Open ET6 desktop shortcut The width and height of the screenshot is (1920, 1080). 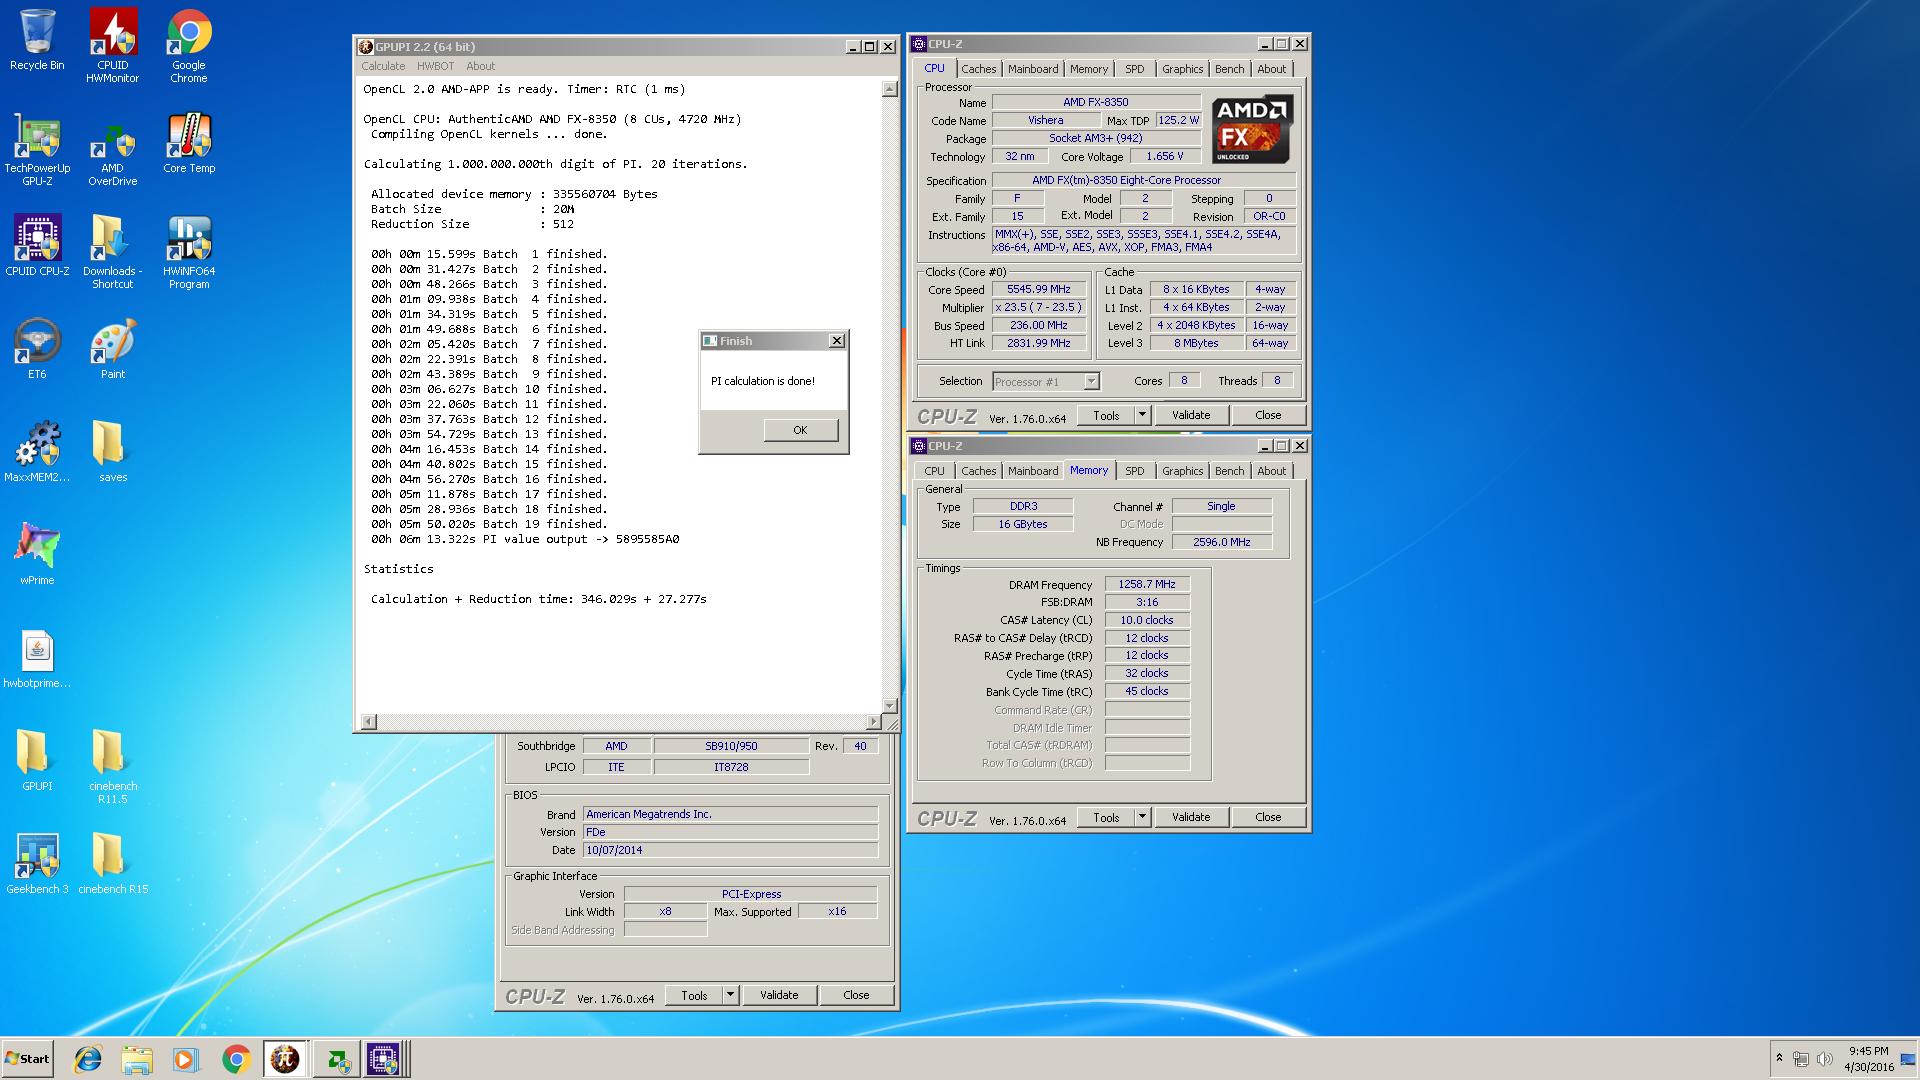[x=37, y=349]
